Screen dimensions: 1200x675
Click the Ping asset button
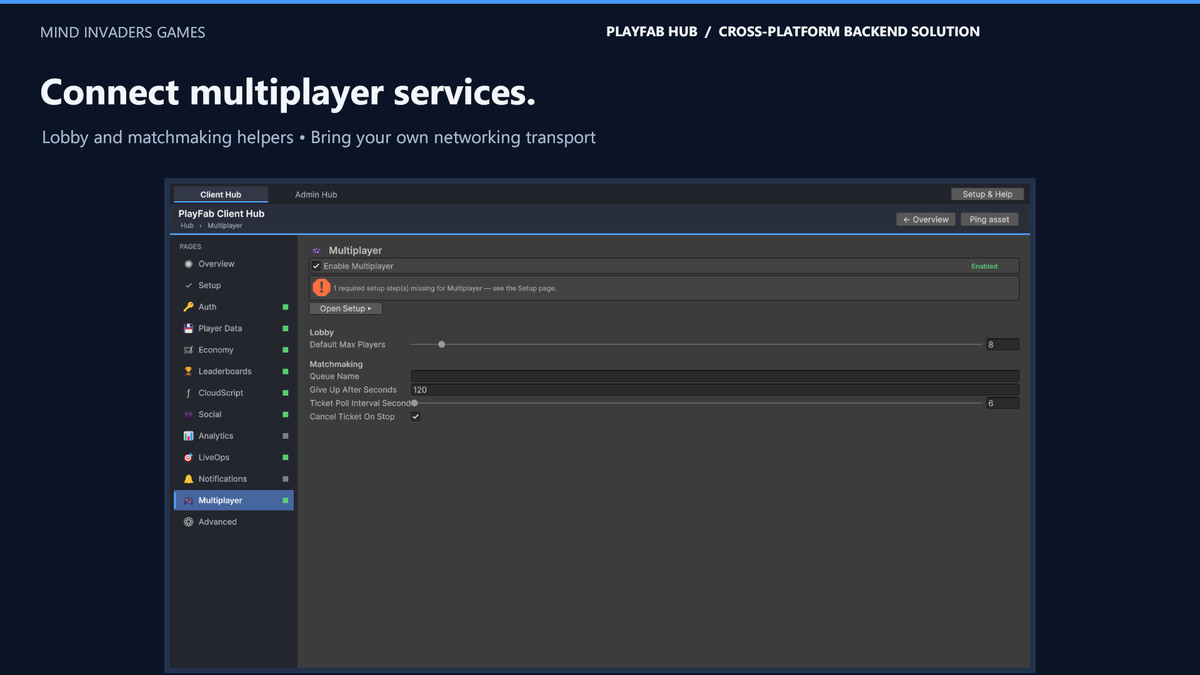(989, 219)
